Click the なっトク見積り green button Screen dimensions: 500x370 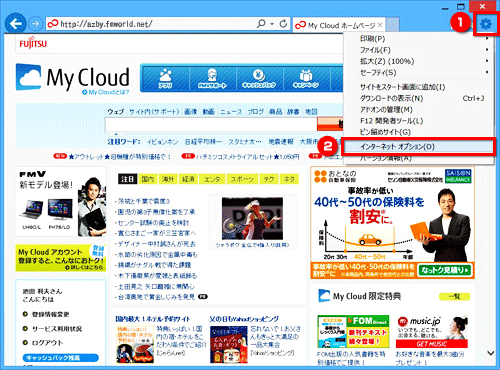coord(445,270)
